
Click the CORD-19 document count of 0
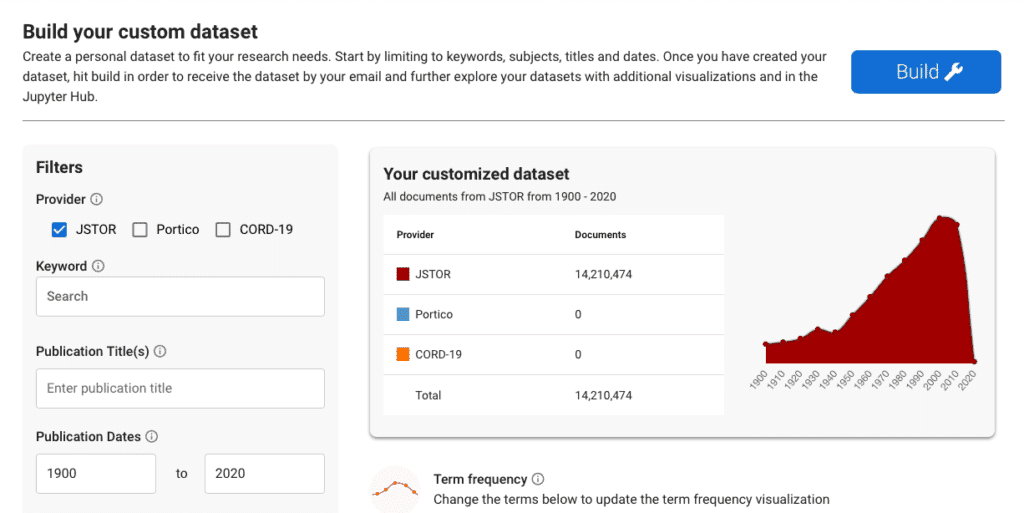(578, 354)
